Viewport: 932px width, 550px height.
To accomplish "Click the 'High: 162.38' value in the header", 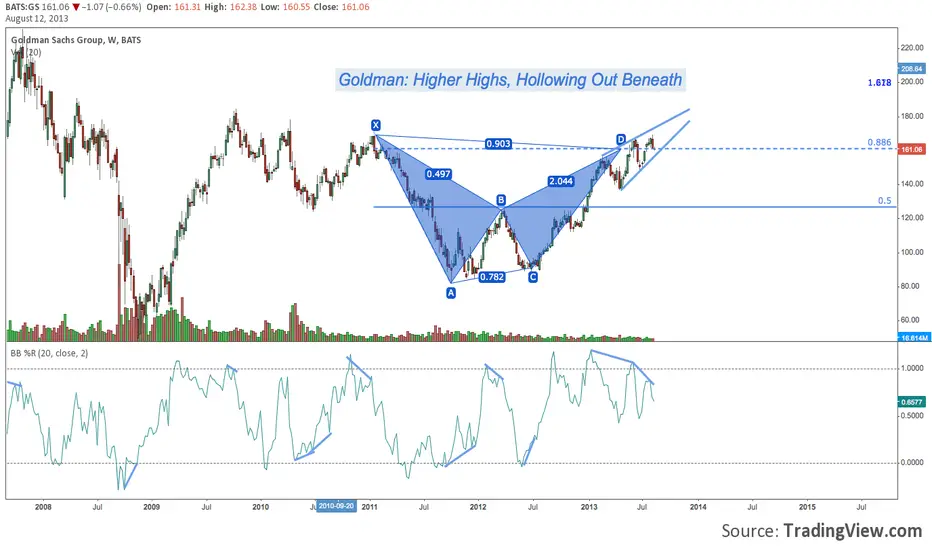I will [x=230, y=7].
